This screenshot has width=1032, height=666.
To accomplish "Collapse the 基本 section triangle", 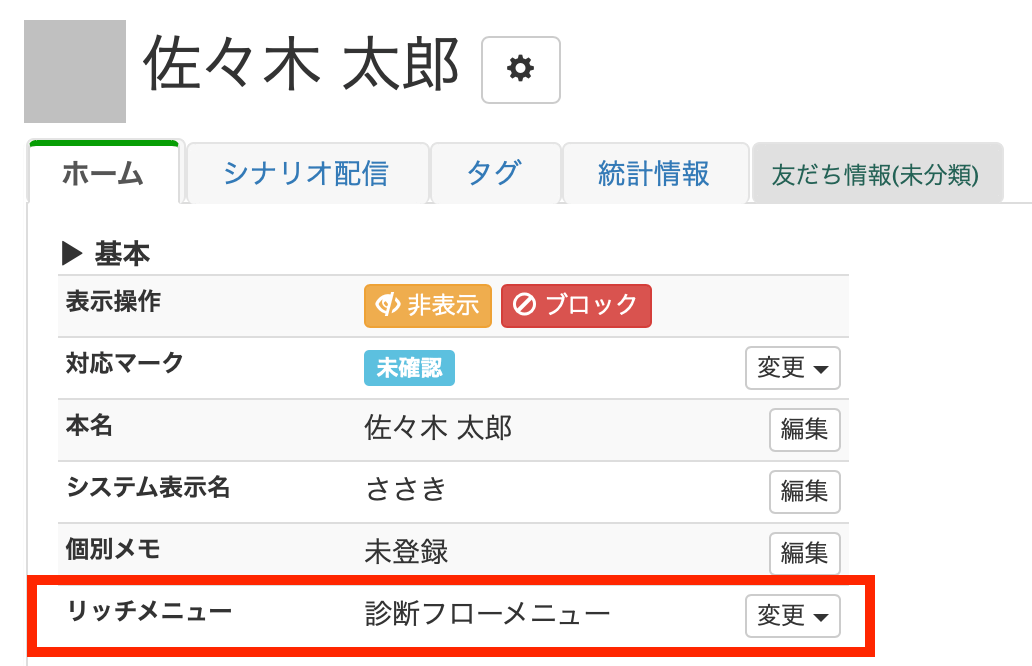I will coord(72,254).
